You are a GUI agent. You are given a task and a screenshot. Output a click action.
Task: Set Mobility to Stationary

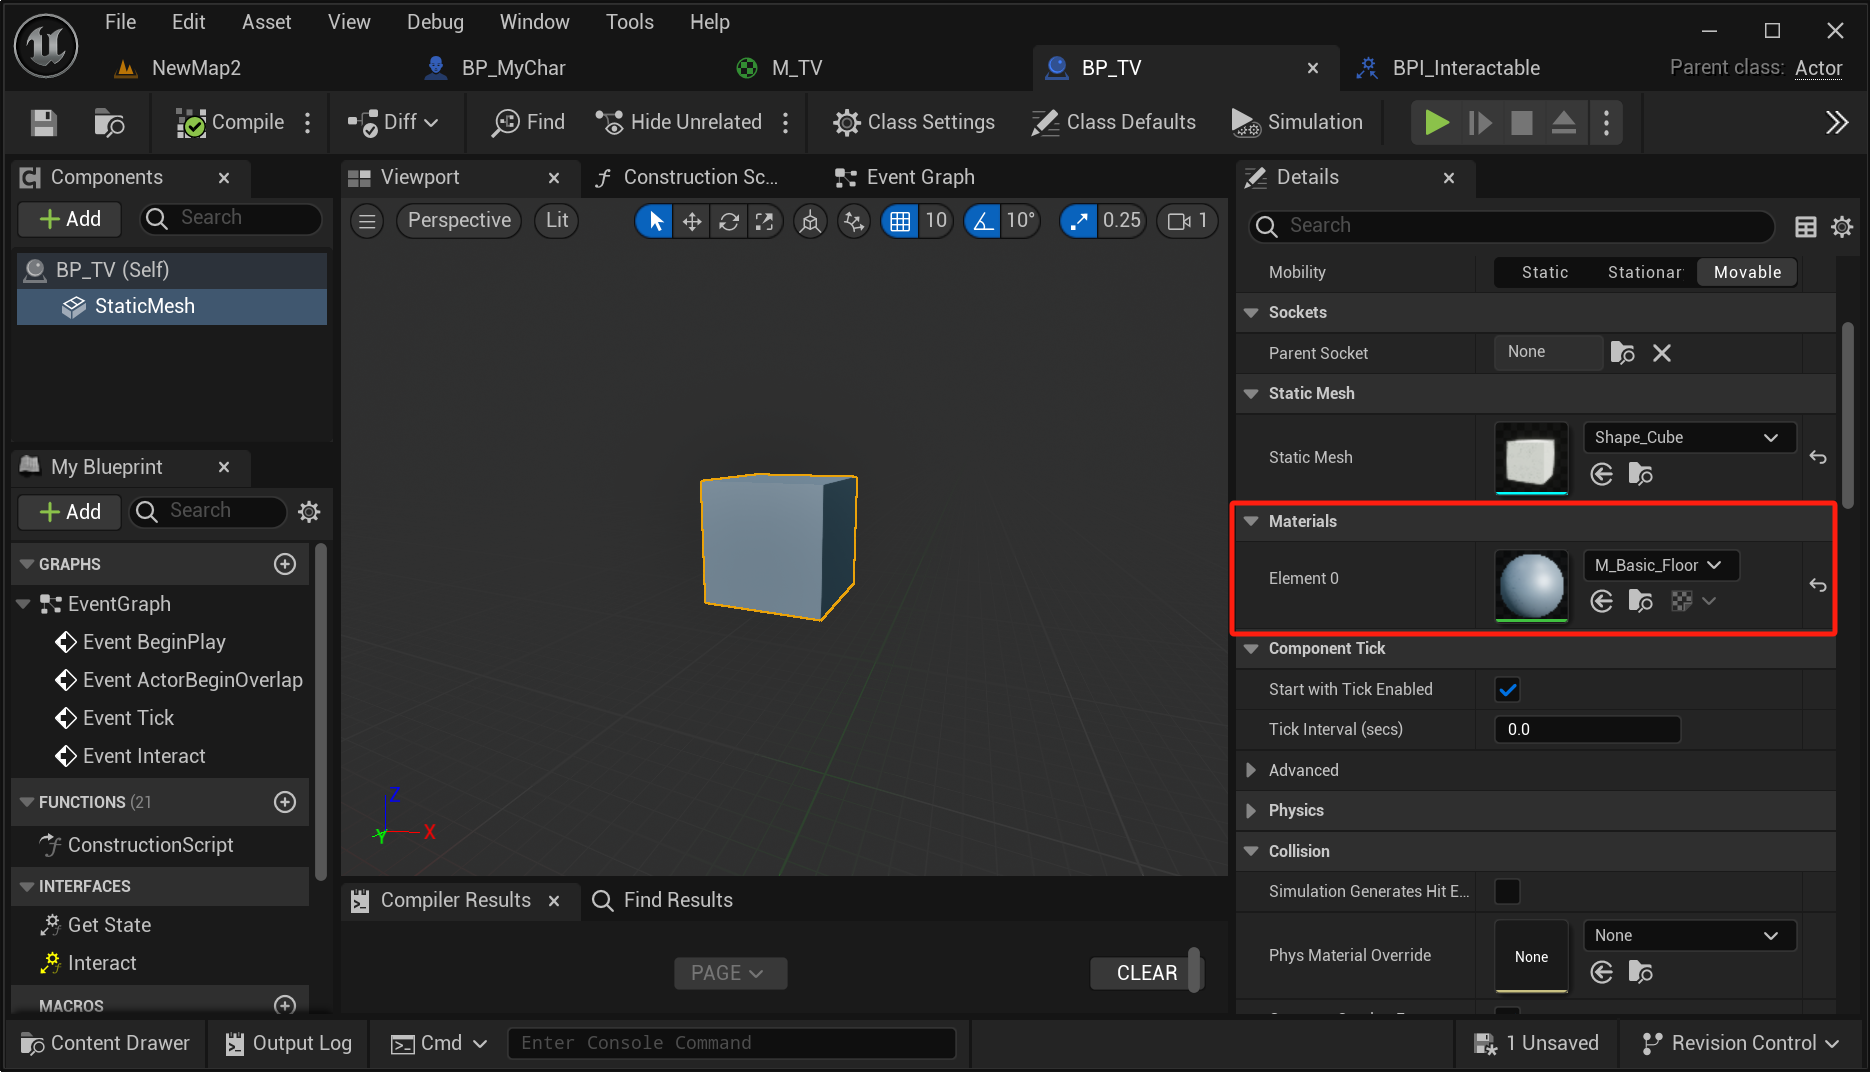click(1645, 272)
